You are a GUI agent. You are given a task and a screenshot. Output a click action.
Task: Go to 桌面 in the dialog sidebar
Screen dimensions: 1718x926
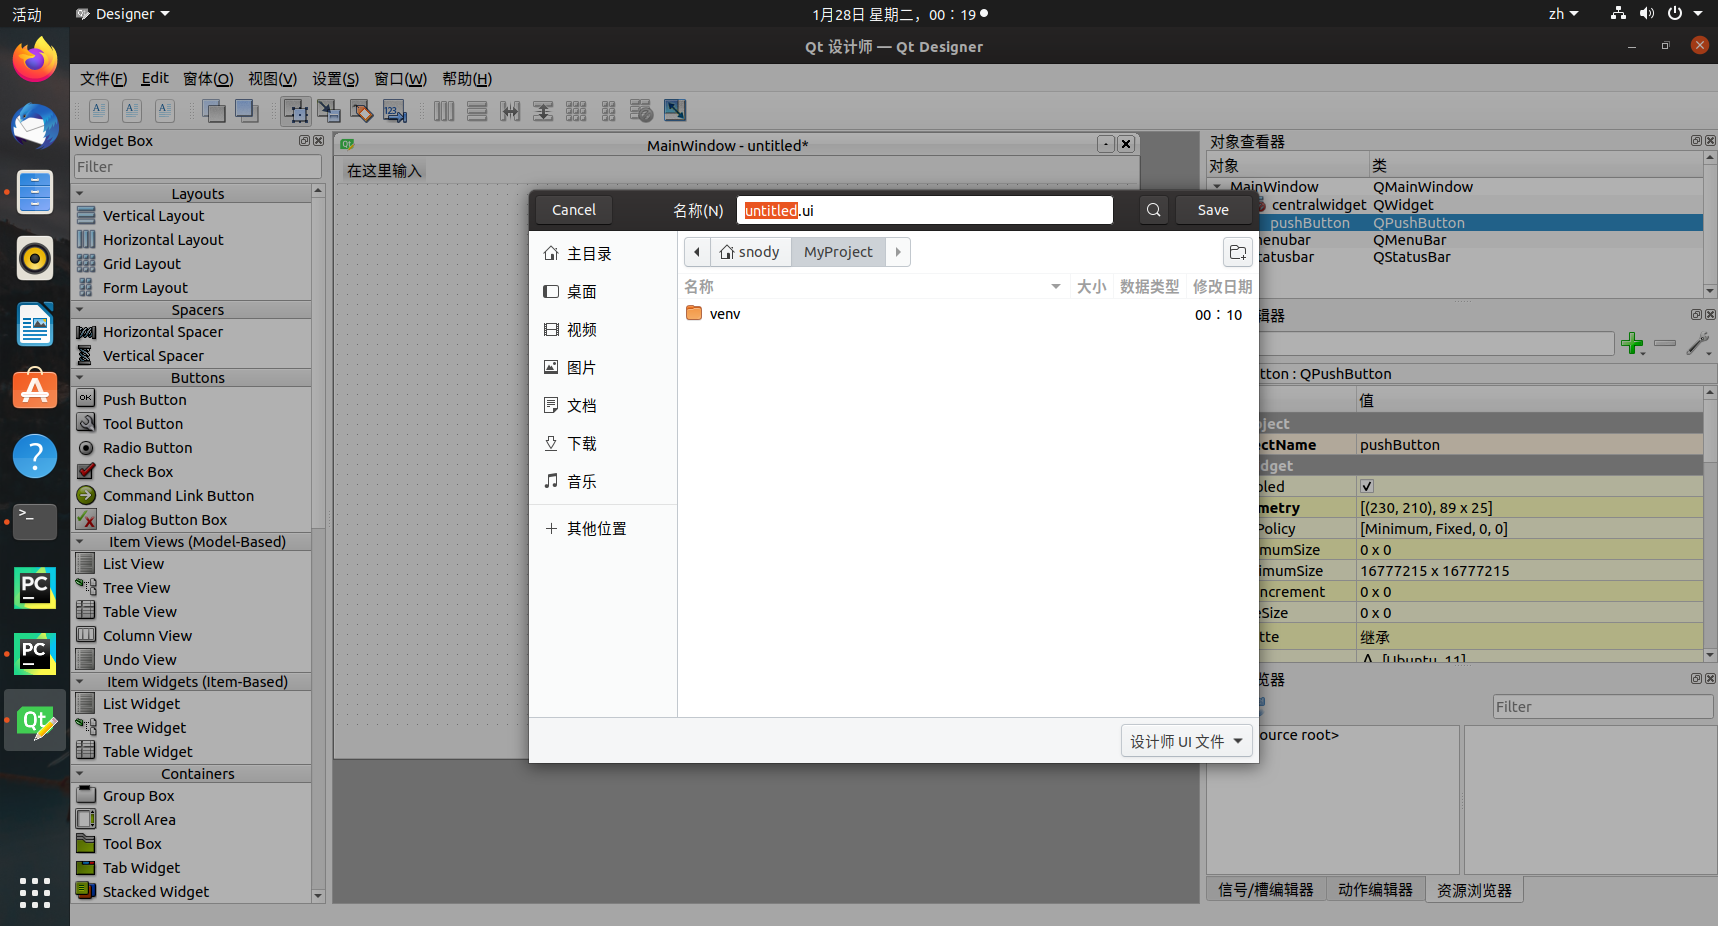pos(603,292)
